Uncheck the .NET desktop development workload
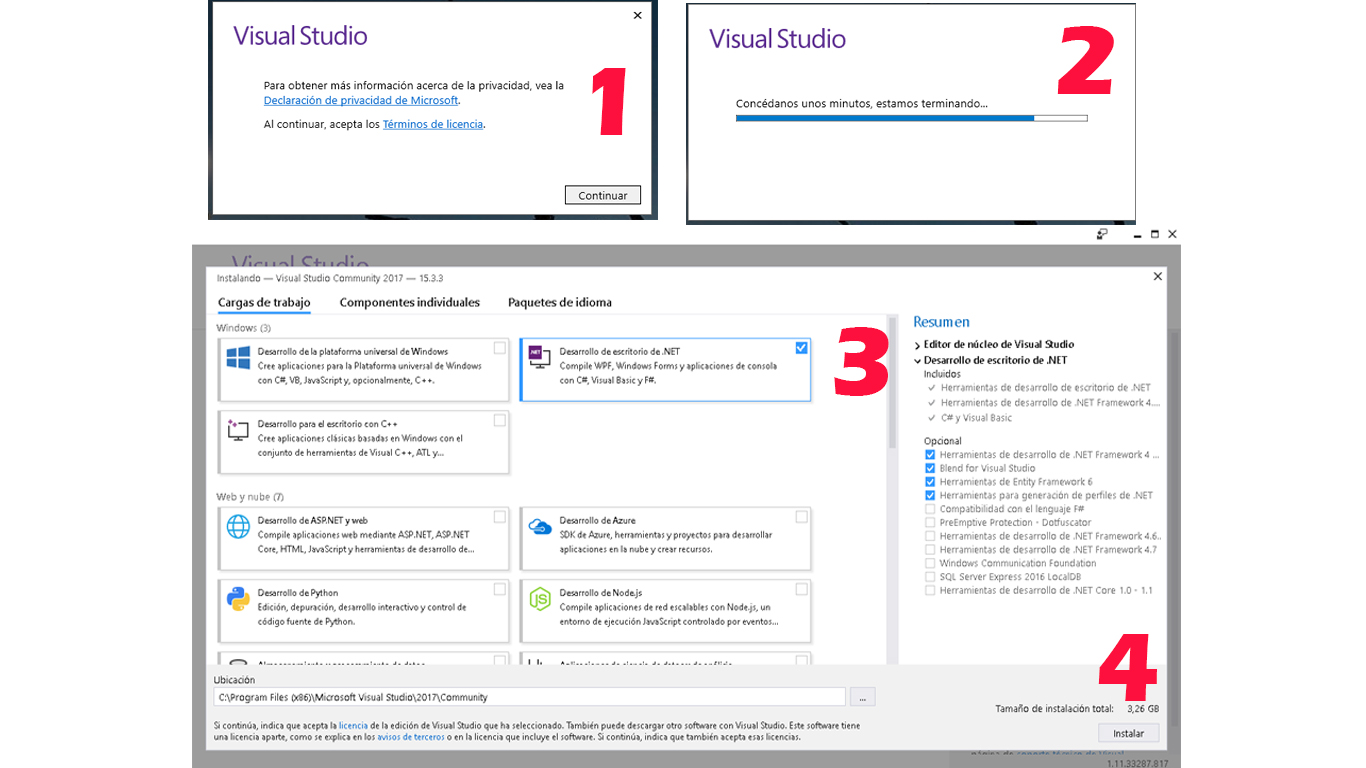1366x768 pixels. tap(801, 348)
